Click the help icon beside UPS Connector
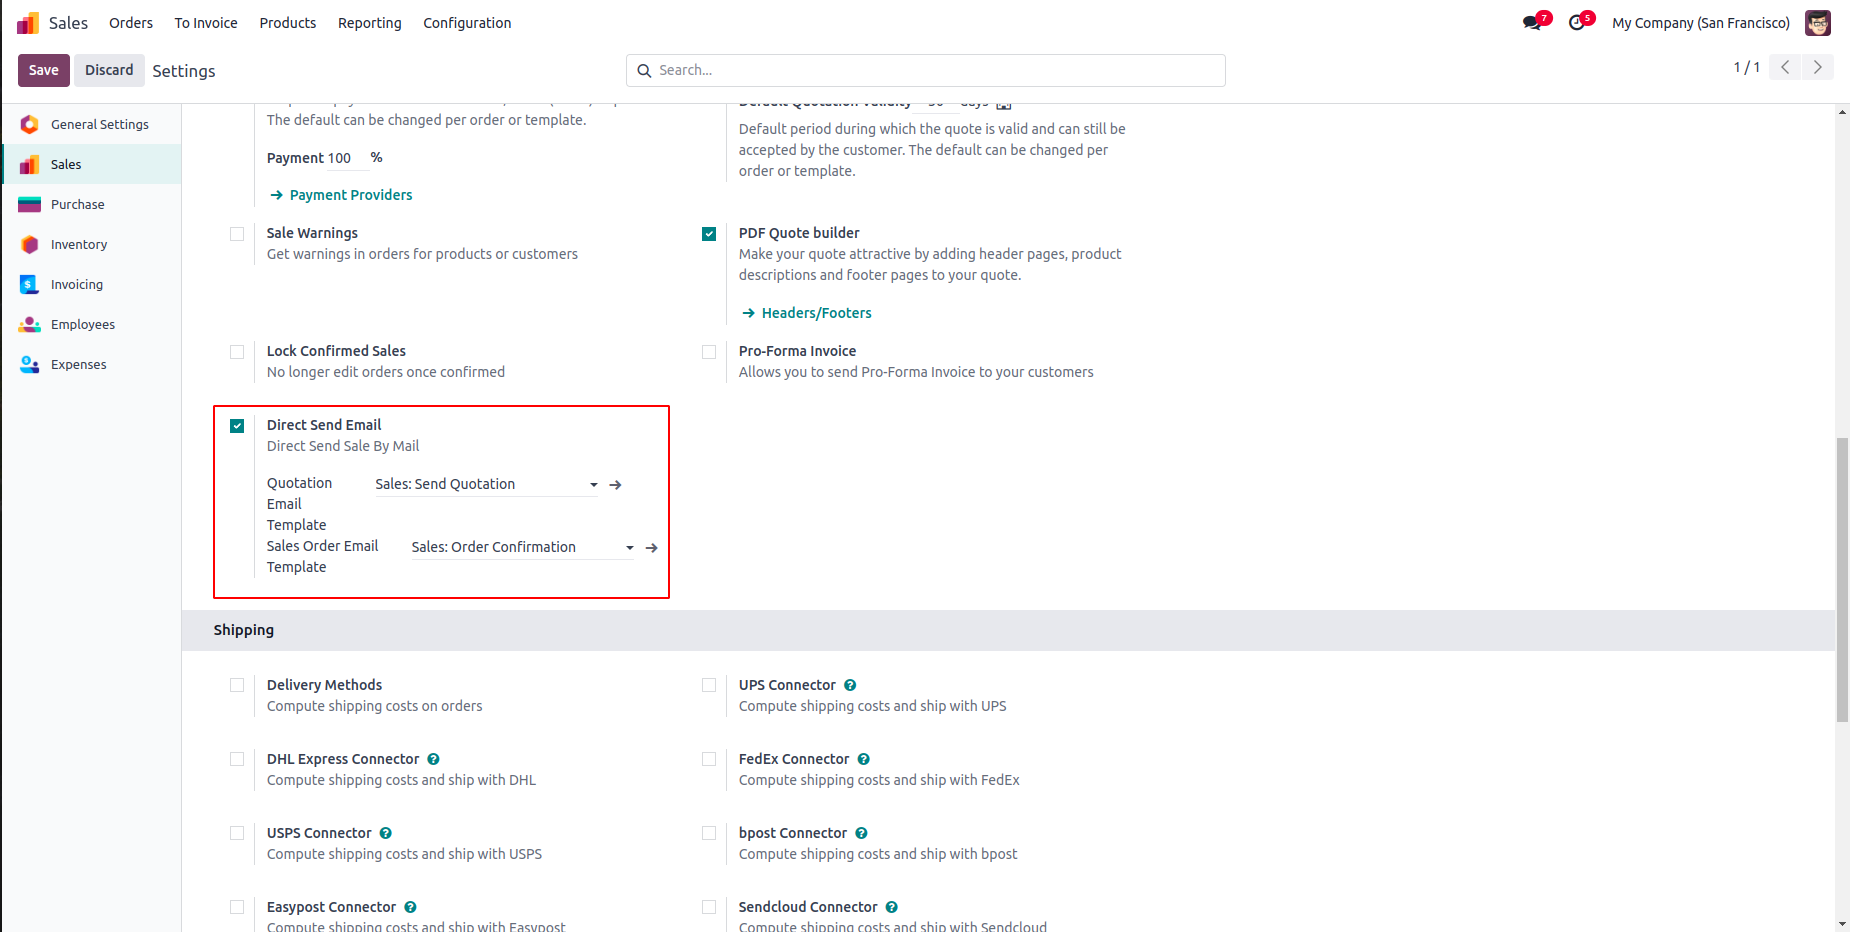The height and width of the screenshot is (932, 1850). pos(850,685)
